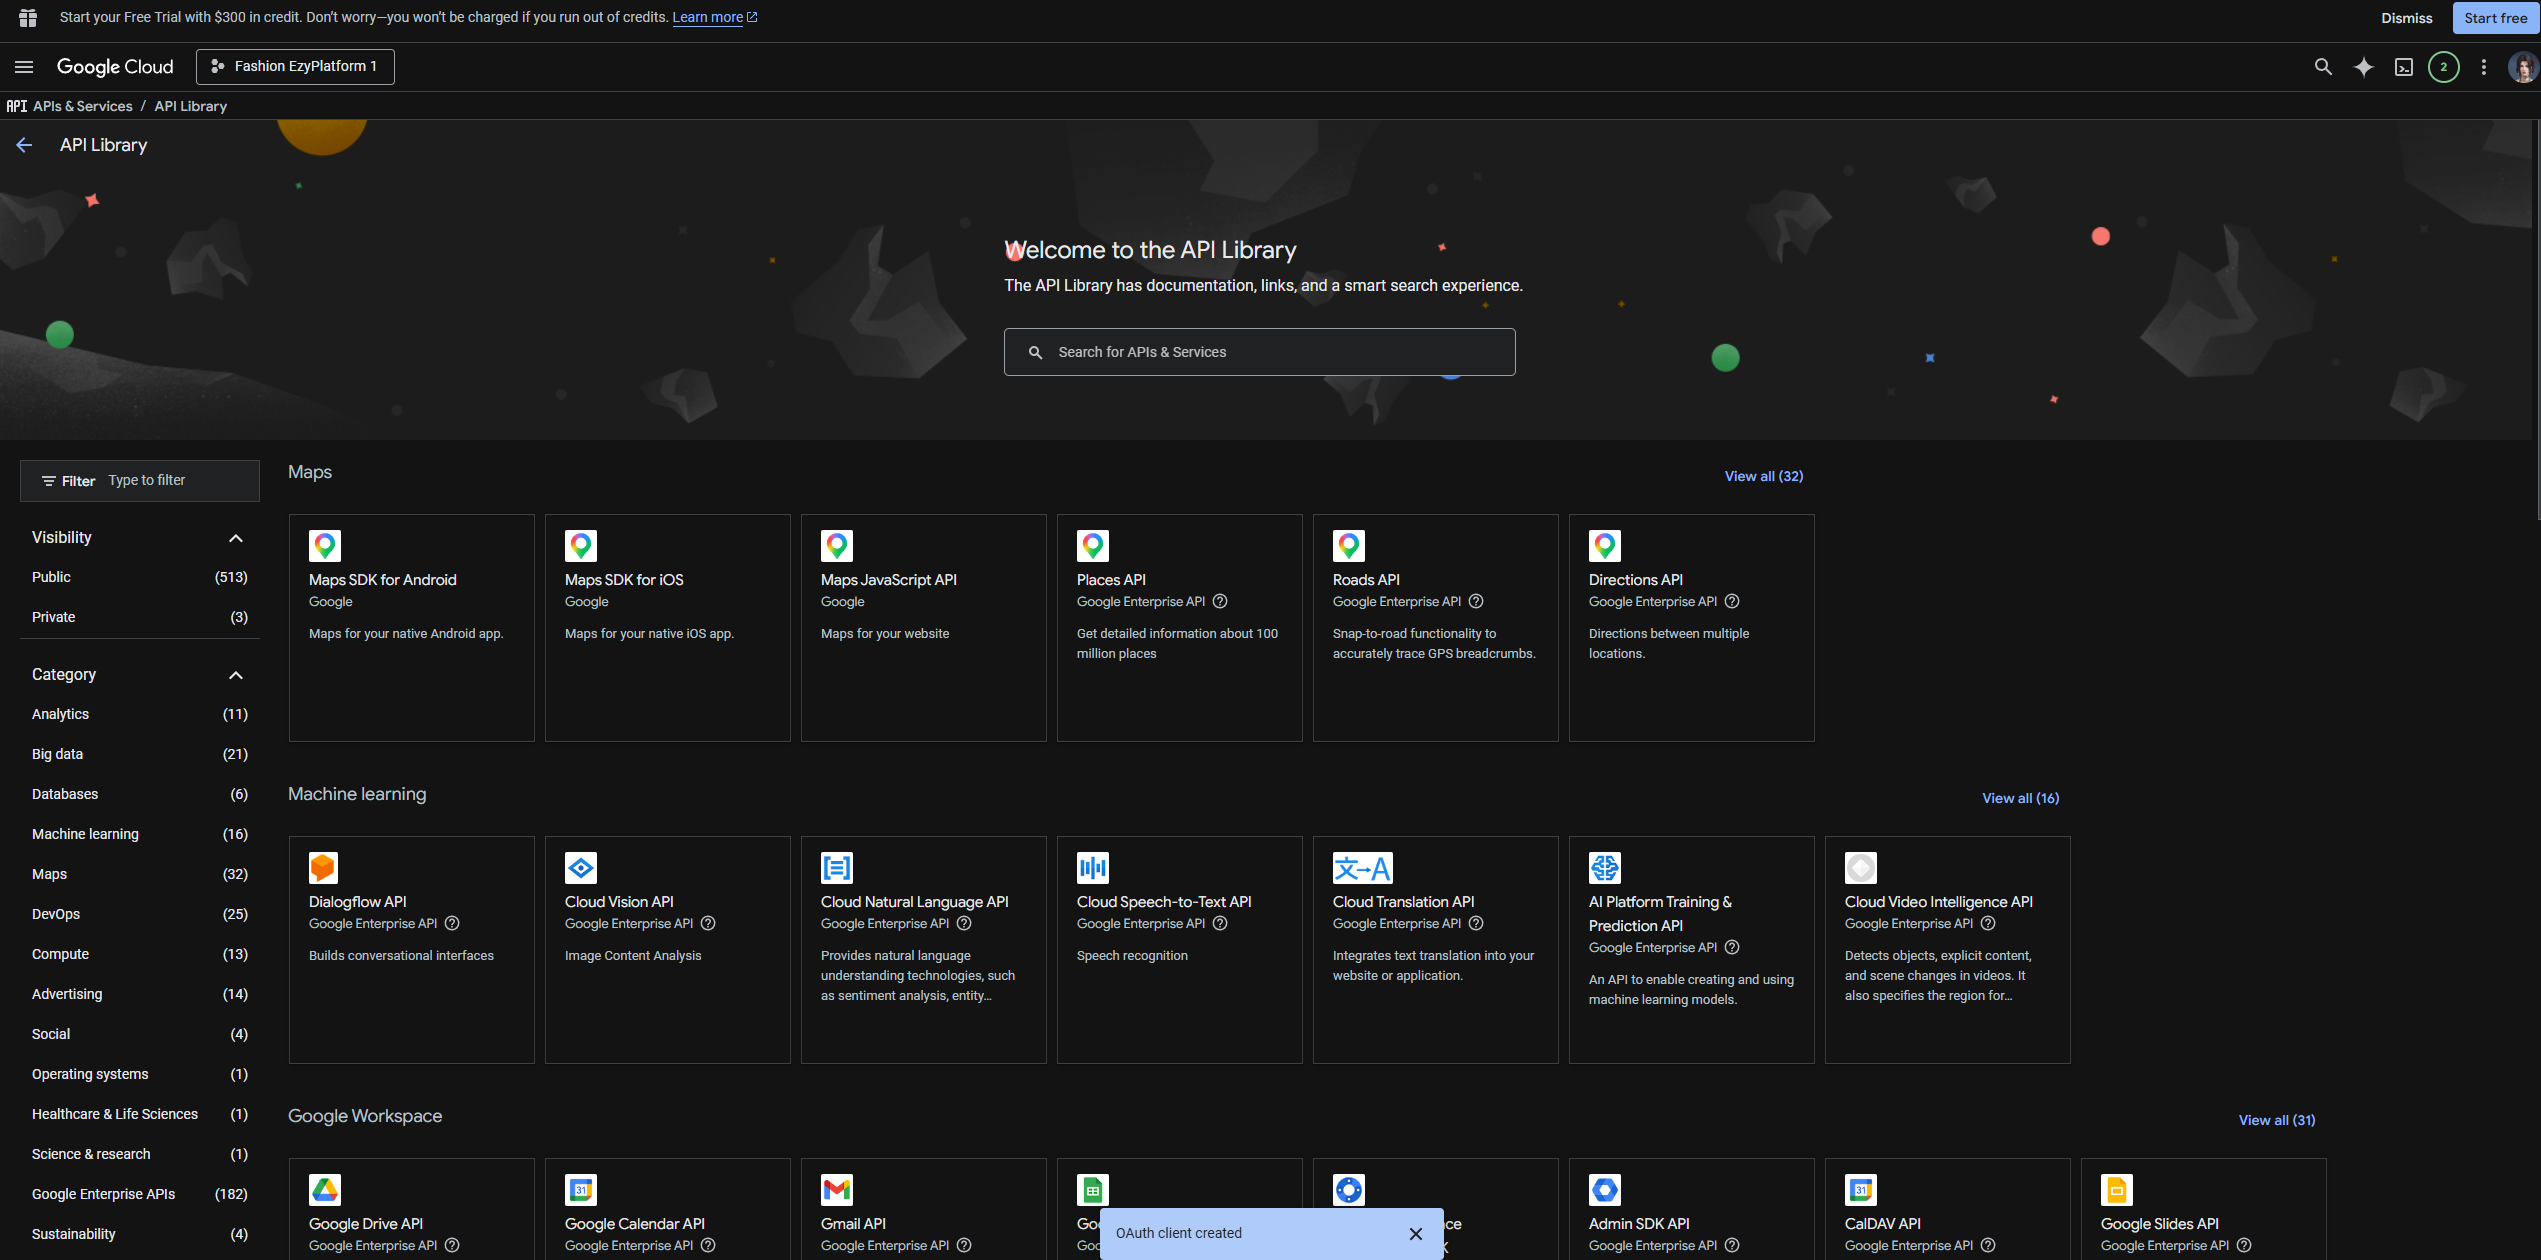The image size is (2541, 1260).
Task: Open APIs & Services breadcrumb link
Action: point(82,106)
